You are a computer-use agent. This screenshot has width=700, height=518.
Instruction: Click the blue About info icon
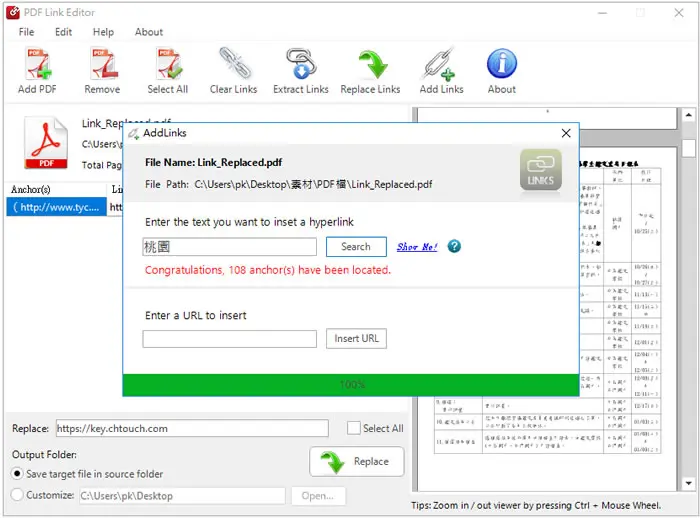[502, 63]
